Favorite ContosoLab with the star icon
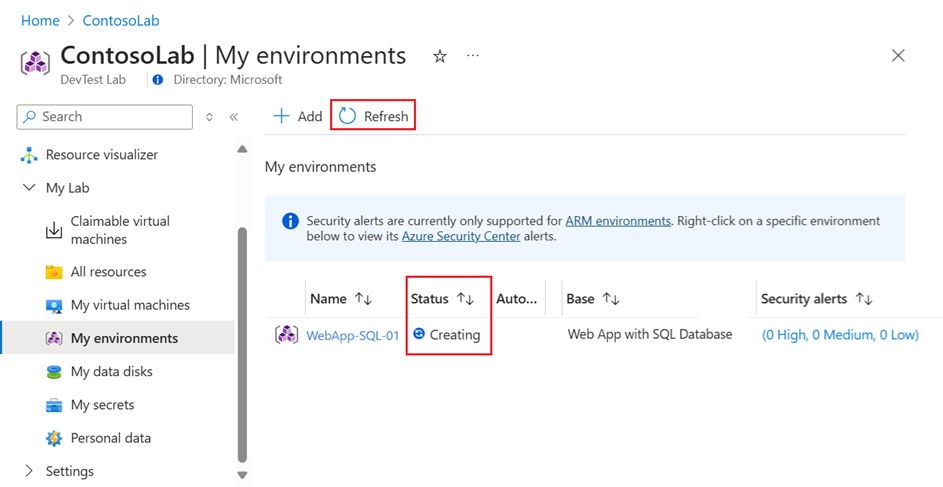Image resolution: width=943 pixels, height=487 pixels. (x=440, y=57)
